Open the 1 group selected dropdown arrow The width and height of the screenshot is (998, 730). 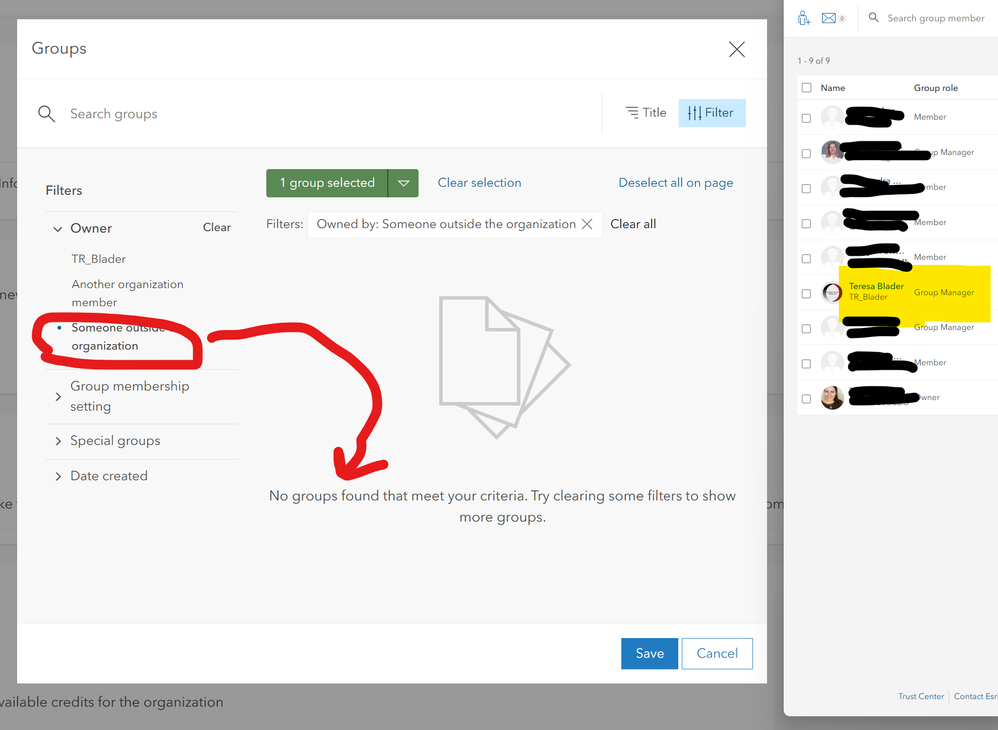click(404, 183)
